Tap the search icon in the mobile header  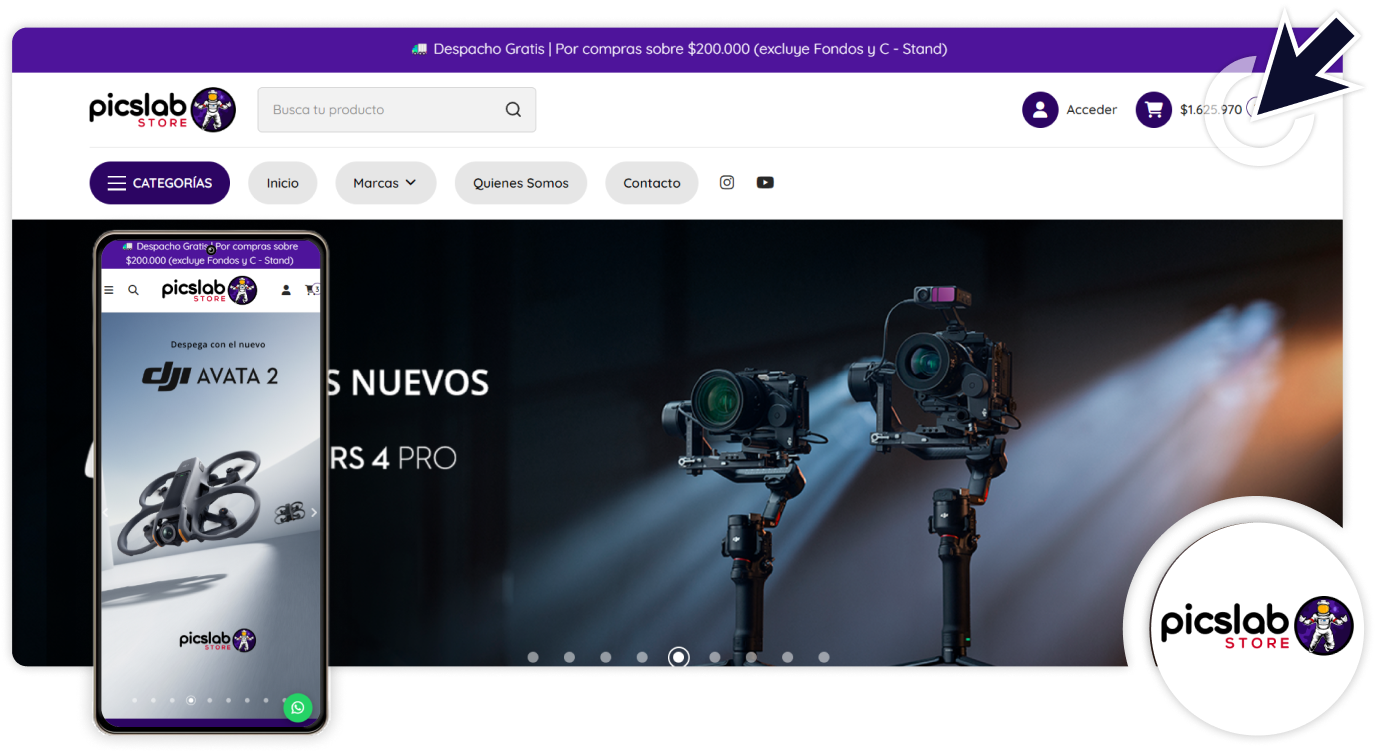[133, 290]
